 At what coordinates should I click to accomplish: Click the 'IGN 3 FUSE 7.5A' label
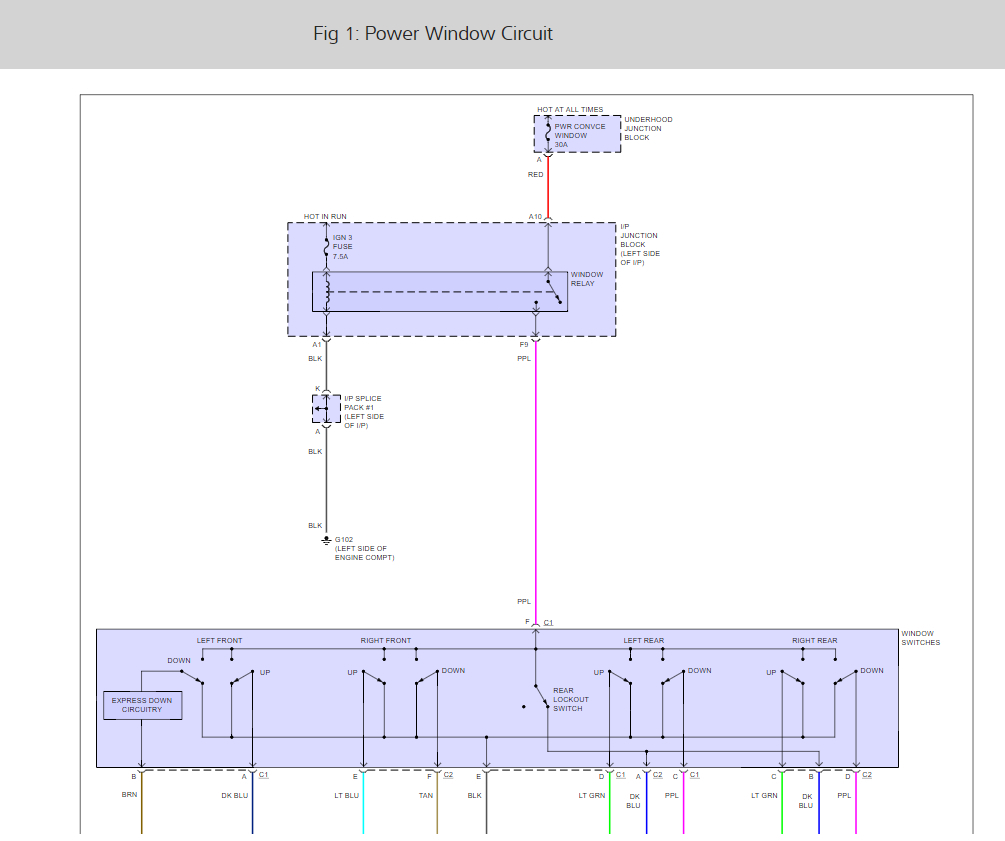pos(342,247)
